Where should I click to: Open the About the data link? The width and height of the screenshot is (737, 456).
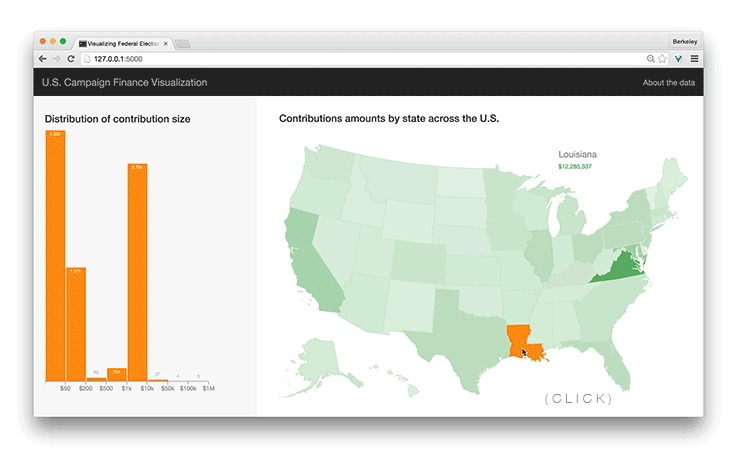click(668, 83)
